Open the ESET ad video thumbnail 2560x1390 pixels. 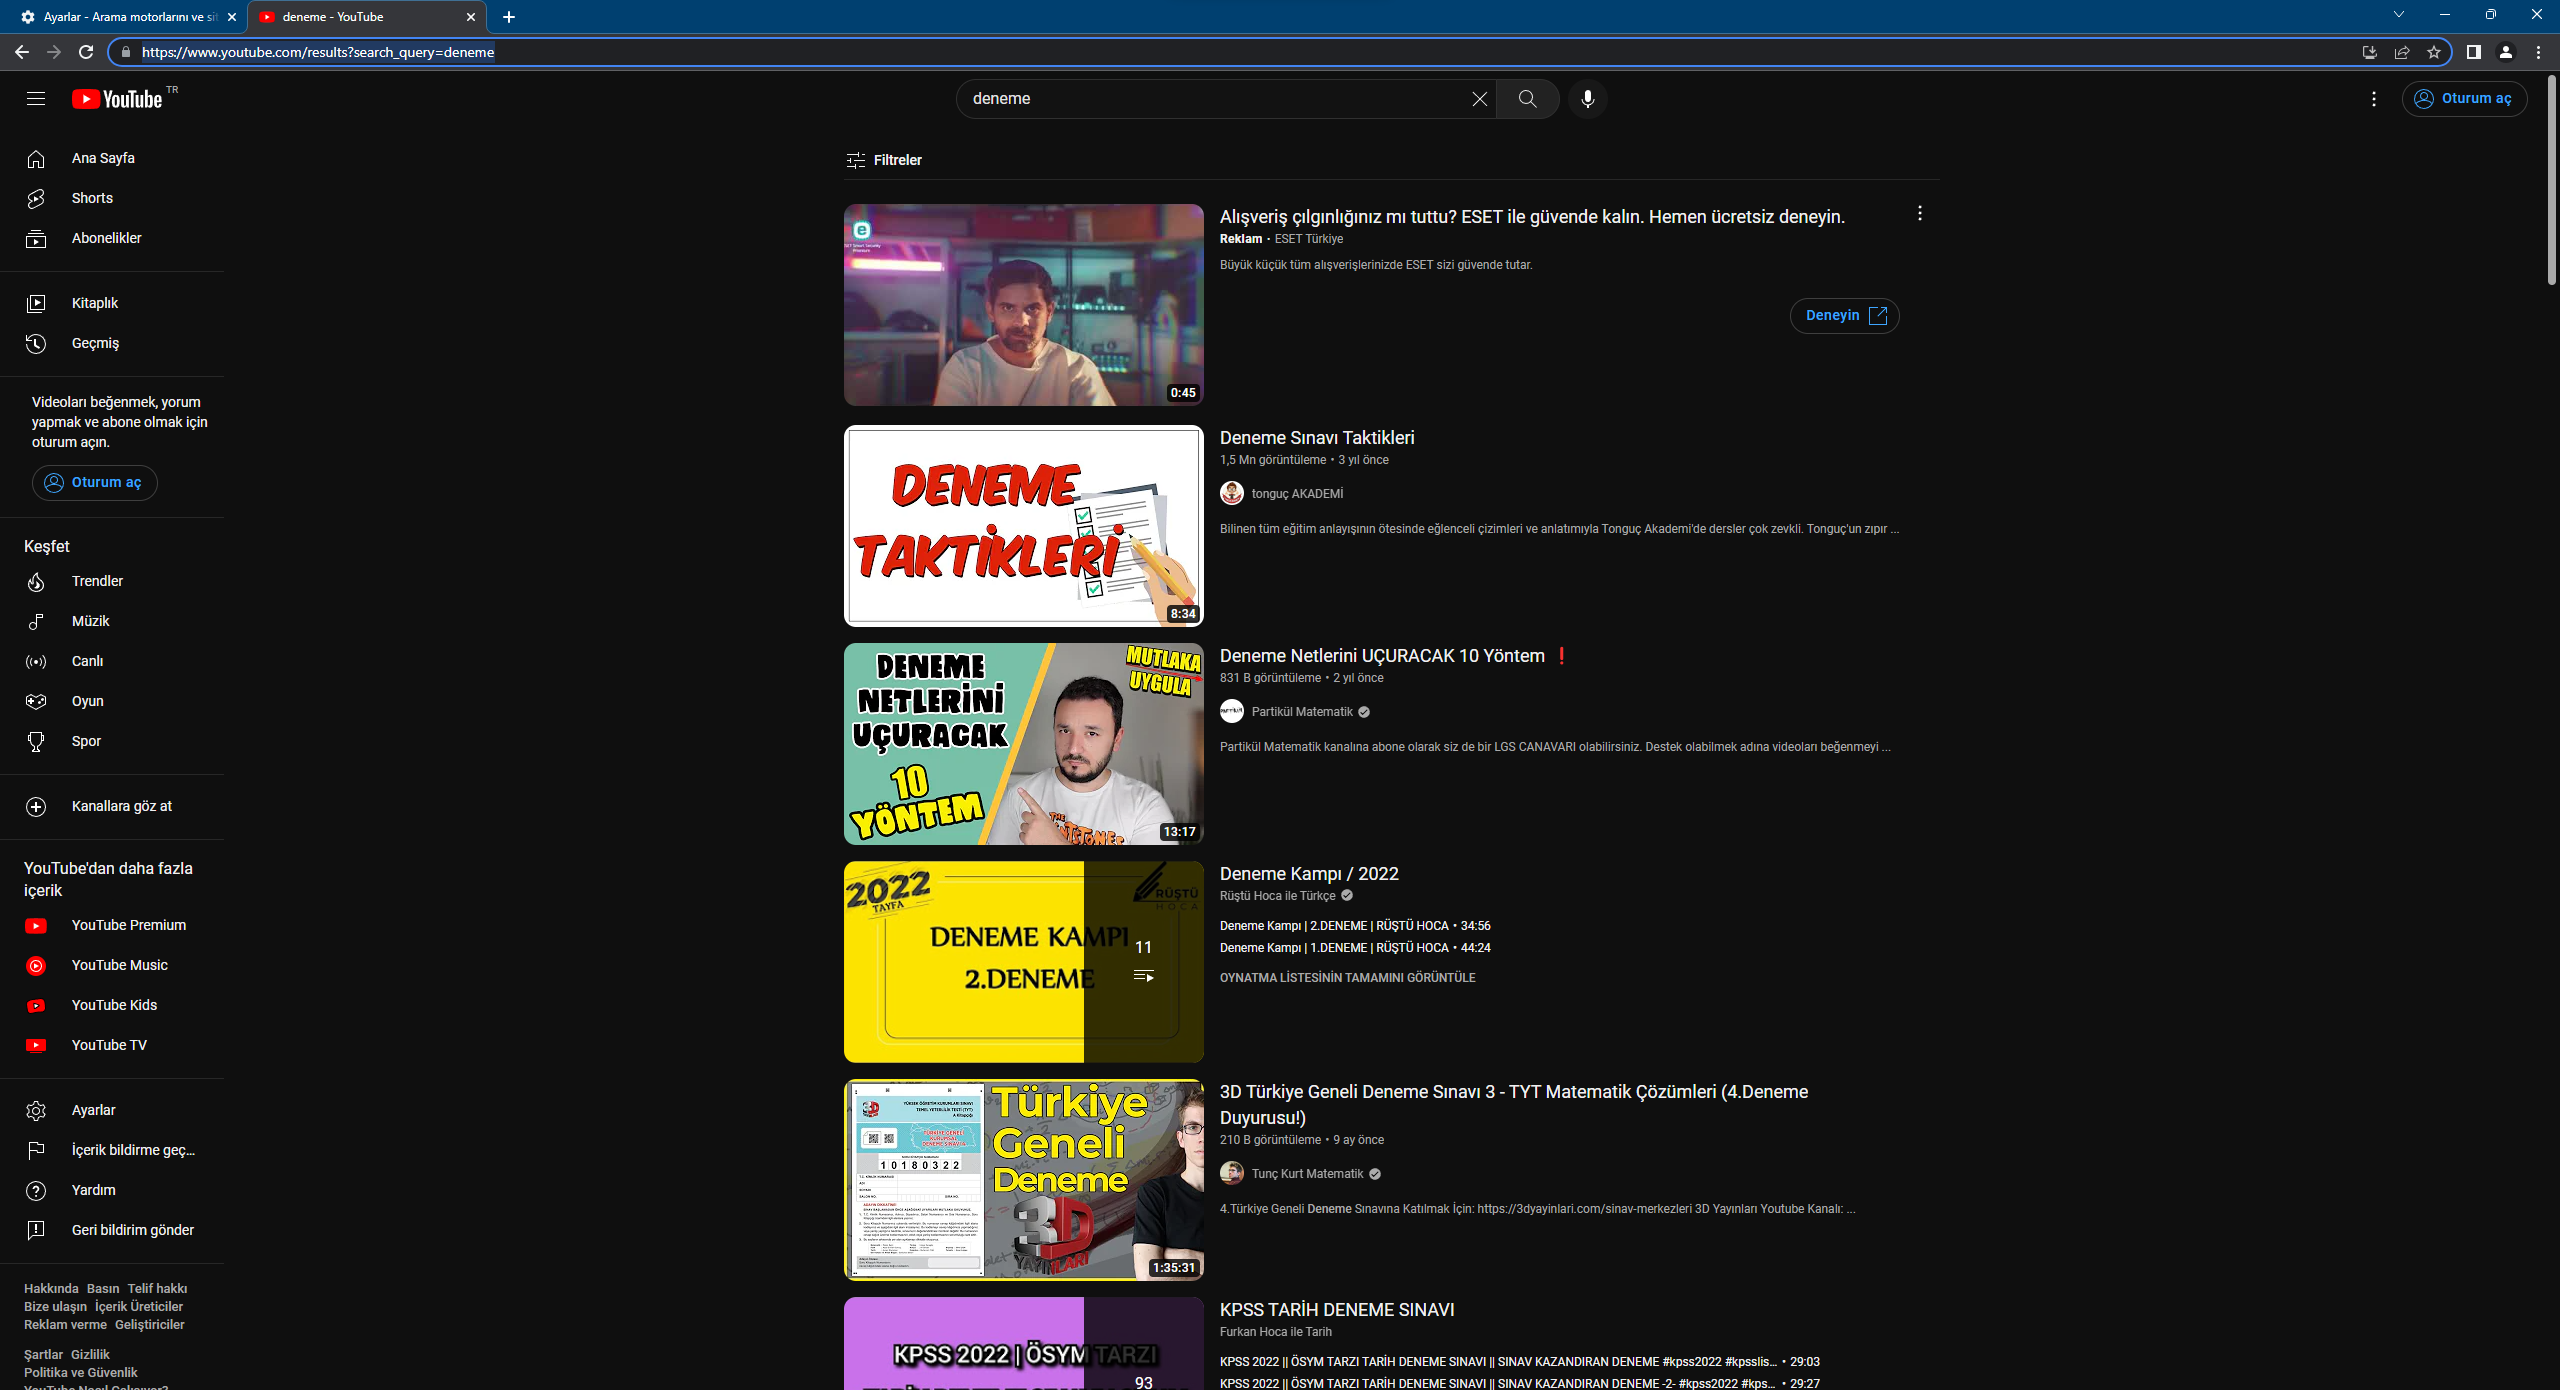(x=1024, y=305)
